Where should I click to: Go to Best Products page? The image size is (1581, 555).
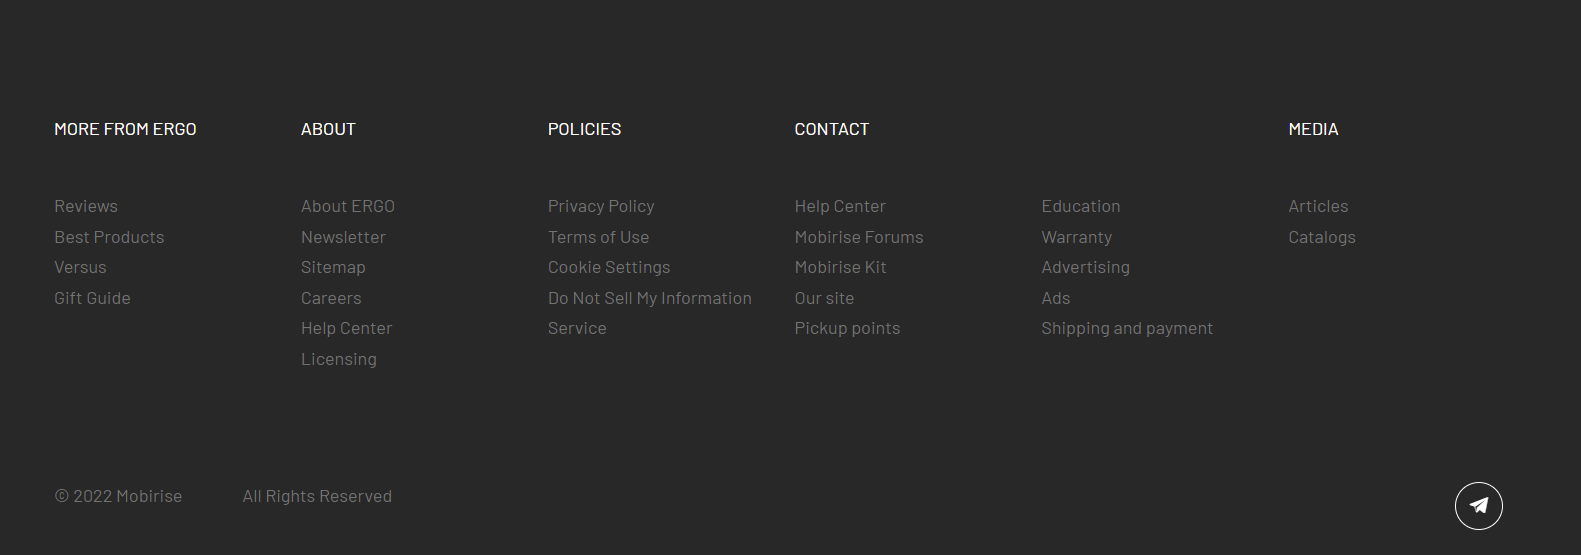click(109, 237)
